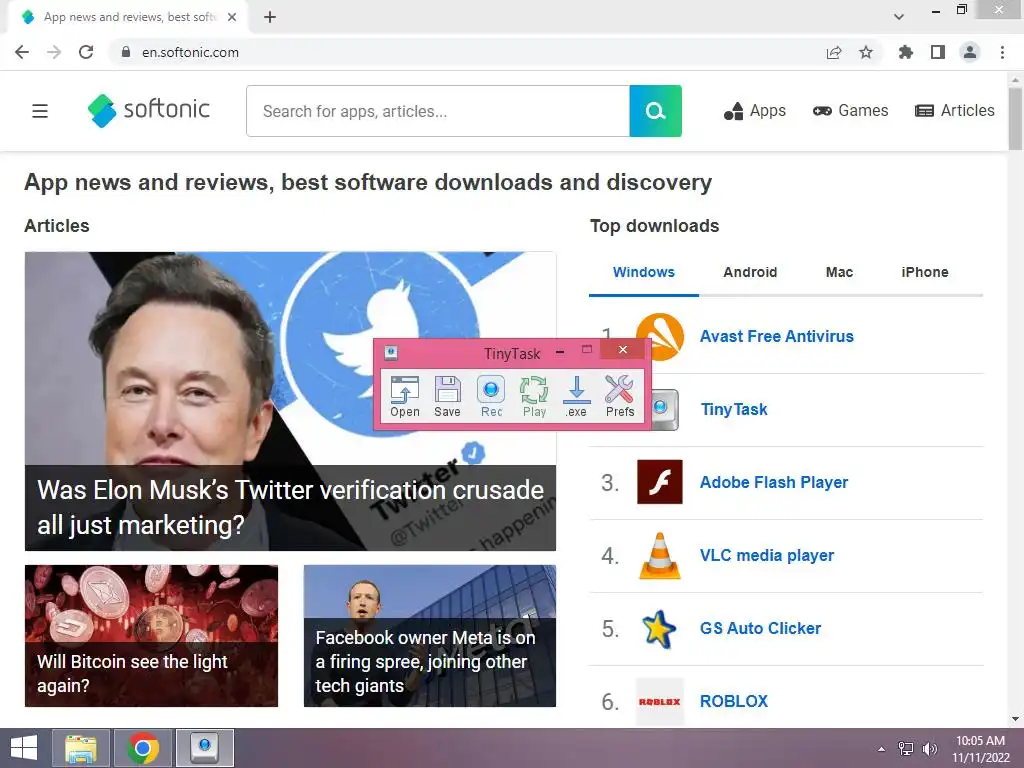The width and height of the screenshot is (1024, 768).
Task: Switch to the iPhone top downloads tab
Action: (925, 272)
